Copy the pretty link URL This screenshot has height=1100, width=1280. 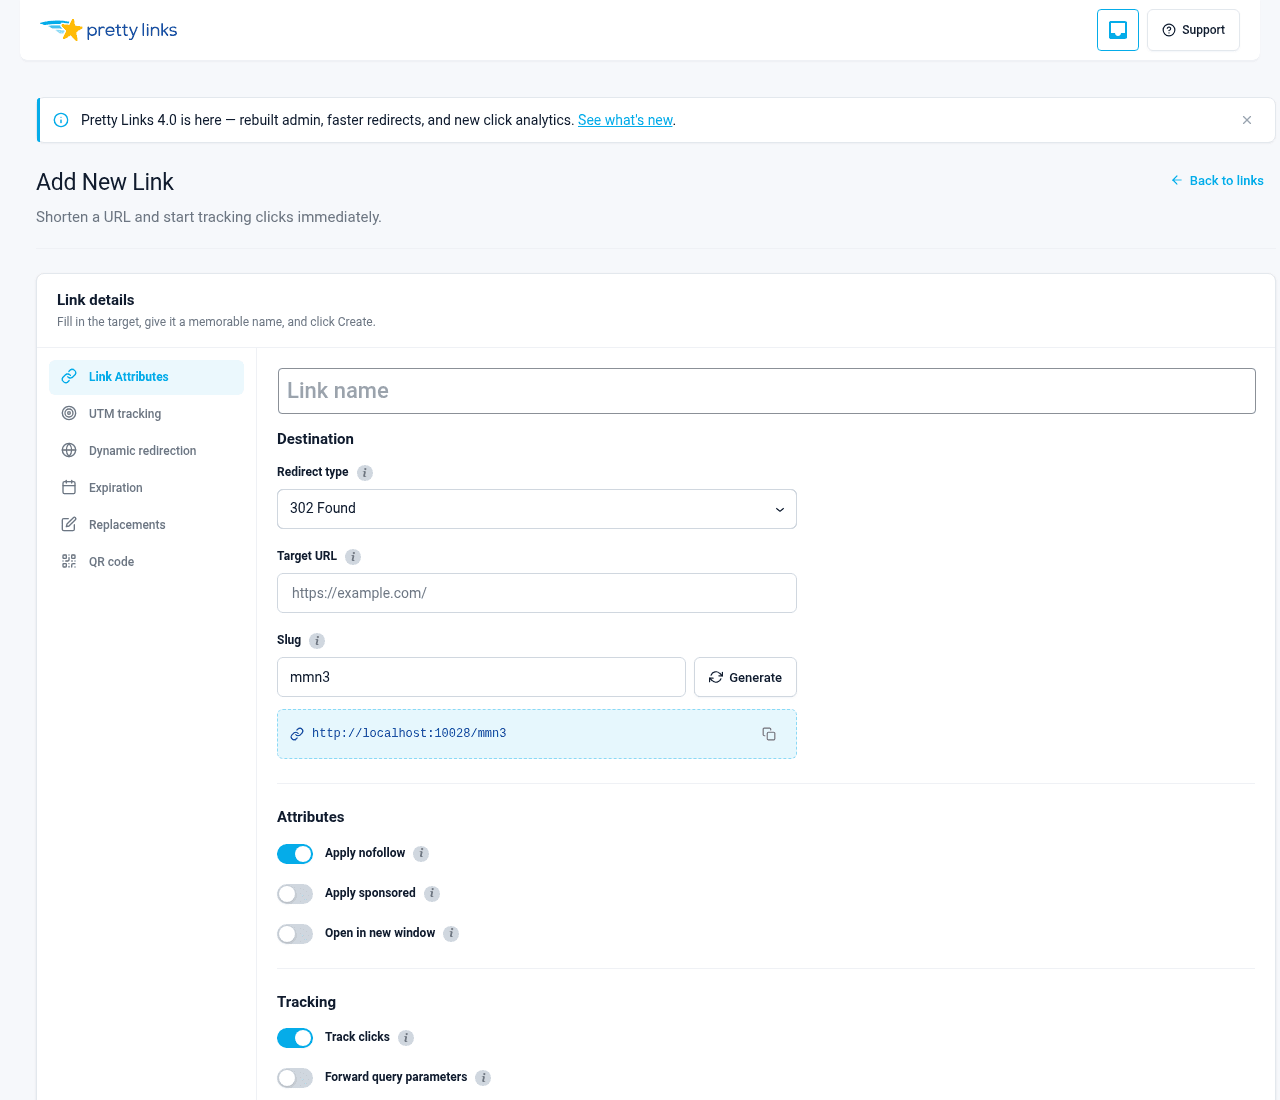tap(769, 734)
